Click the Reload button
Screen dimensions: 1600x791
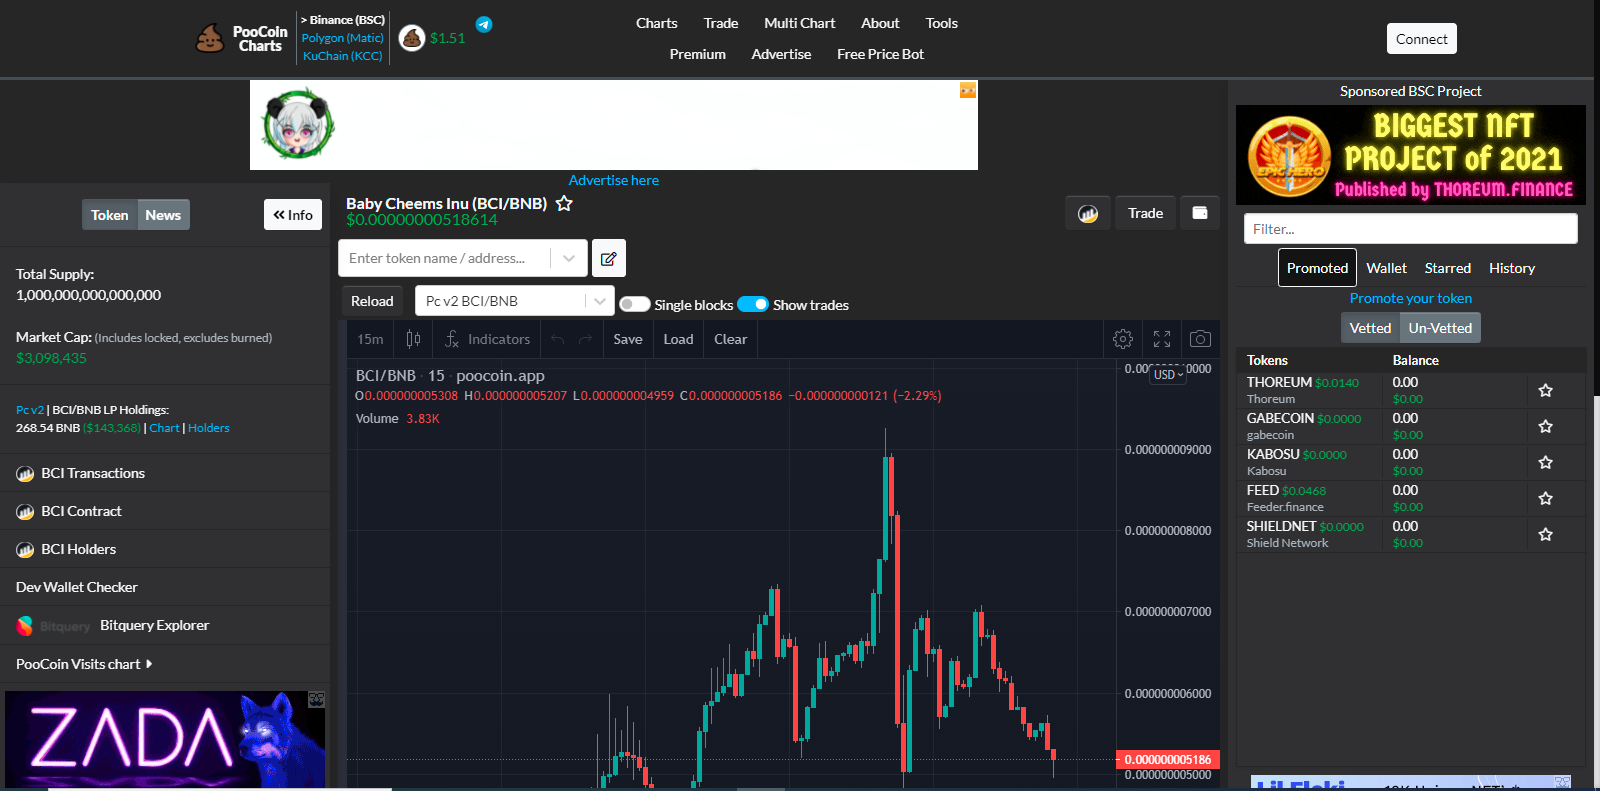click(x=372, y=301)
